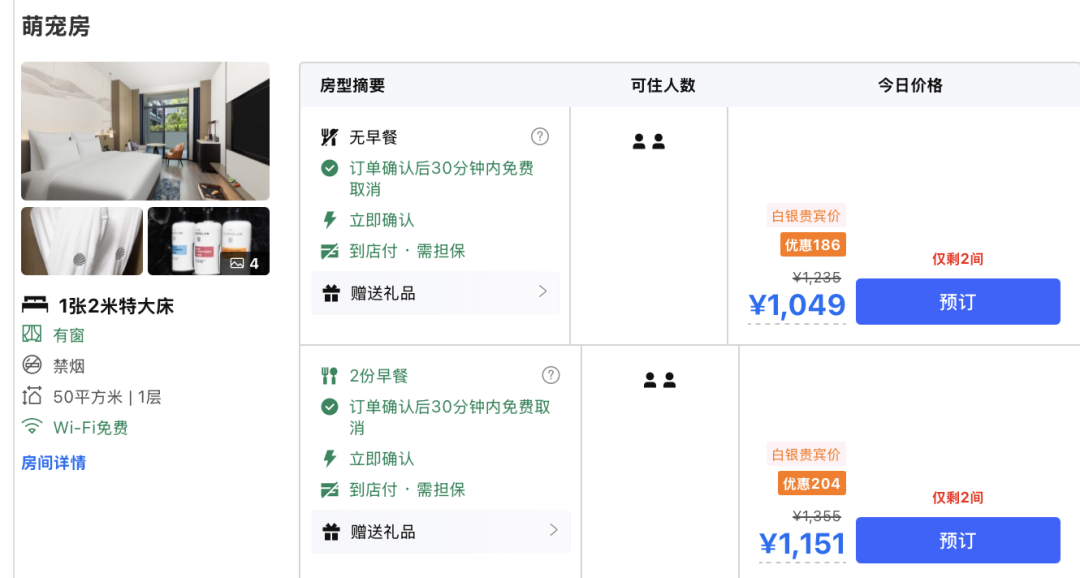Open the 房间详情 link
The image size is (1080, 578).
click(54, 463)
